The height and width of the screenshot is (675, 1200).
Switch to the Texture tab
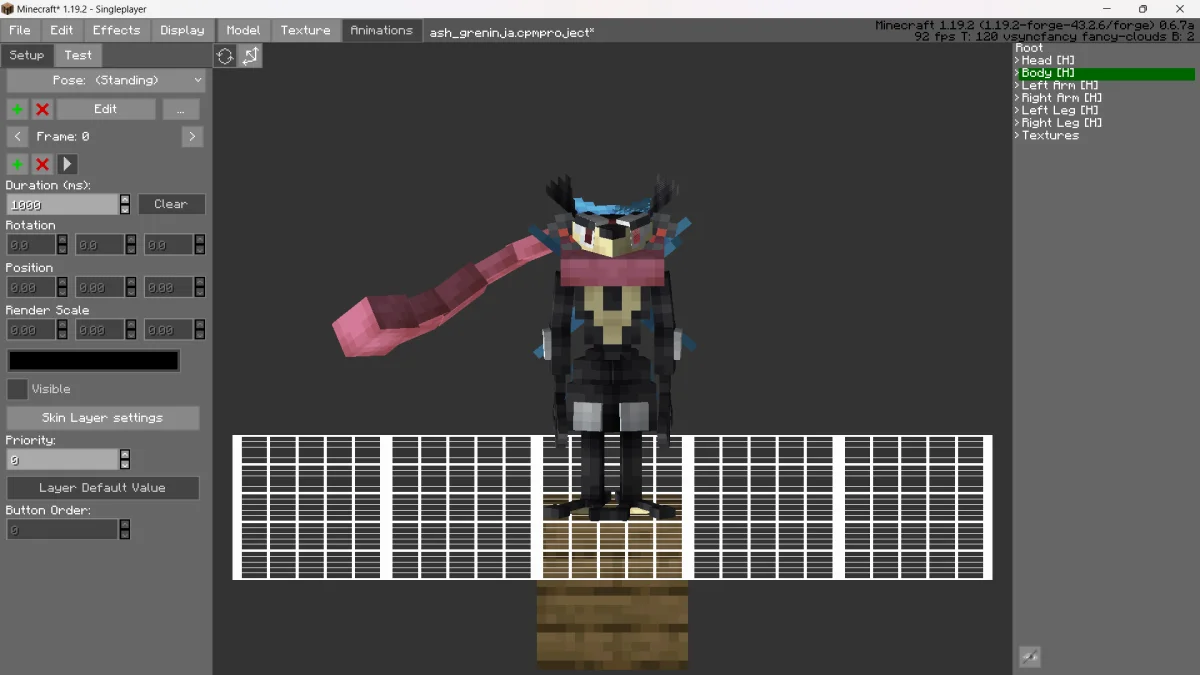tap(306, 30)
